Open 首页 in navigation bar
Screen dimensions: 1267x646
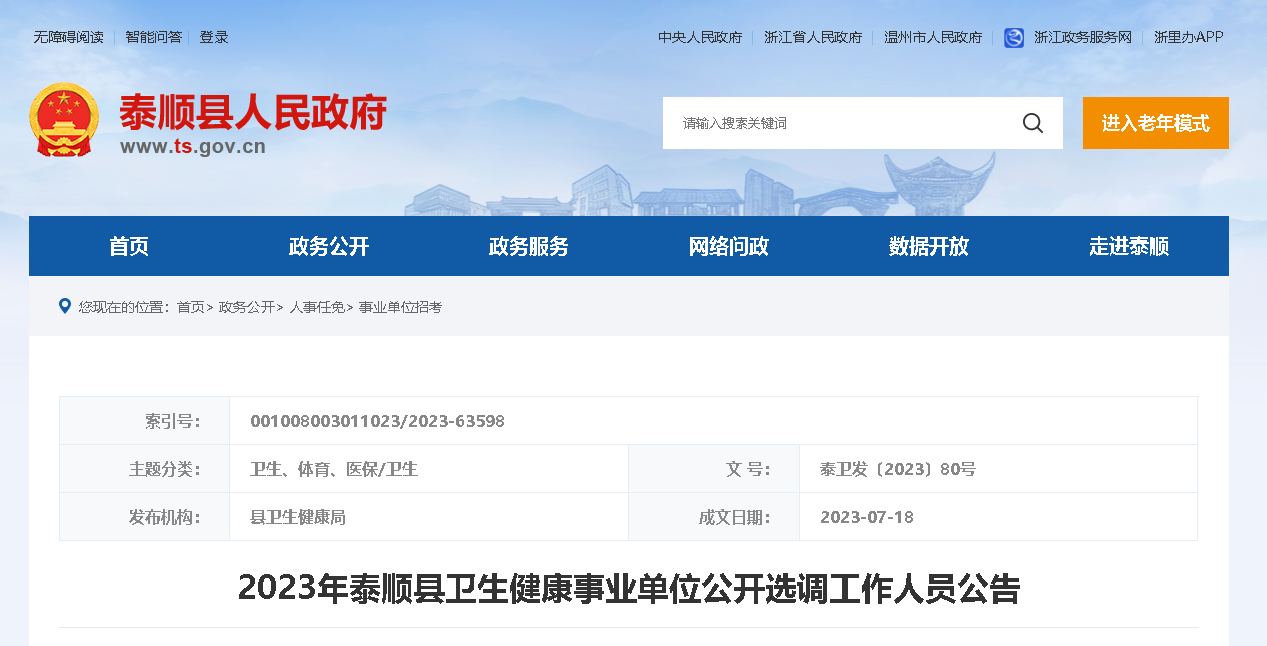tap(129, 246)
